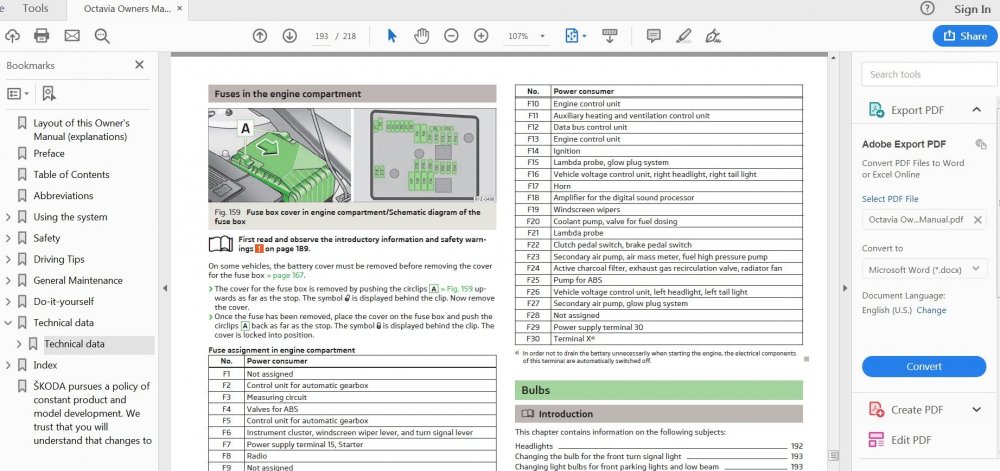The width and height of the screenshot is (1000, 471).
Task: Click the zoom in plus icon
Action: click(x=482, y=36)
